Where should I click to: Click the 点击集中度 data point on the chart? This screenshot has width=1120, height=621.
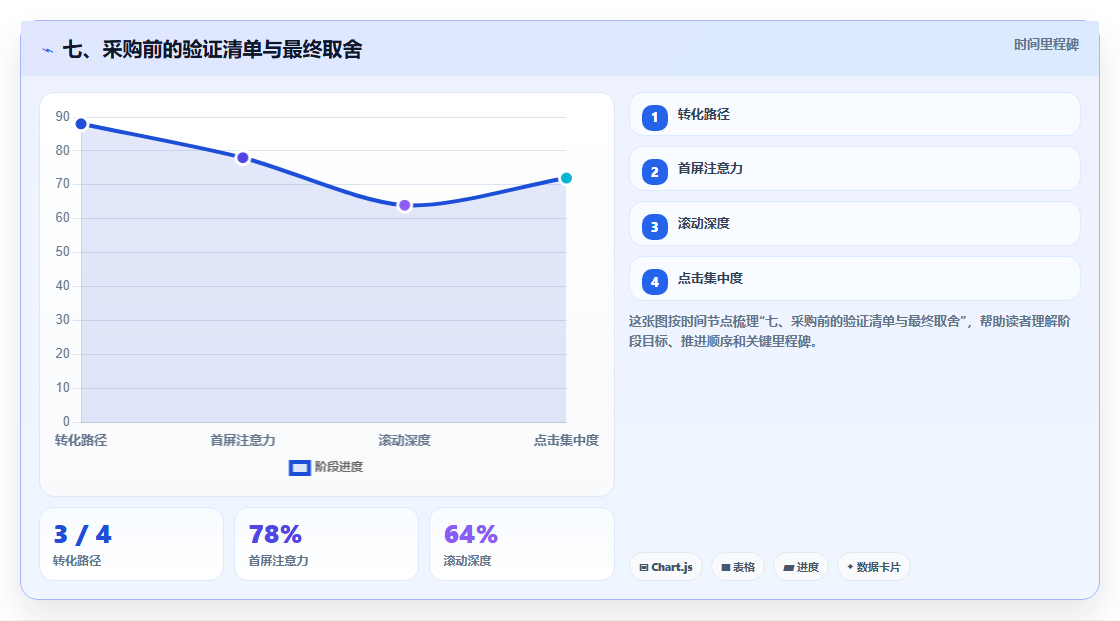click(x=566, y=178)
